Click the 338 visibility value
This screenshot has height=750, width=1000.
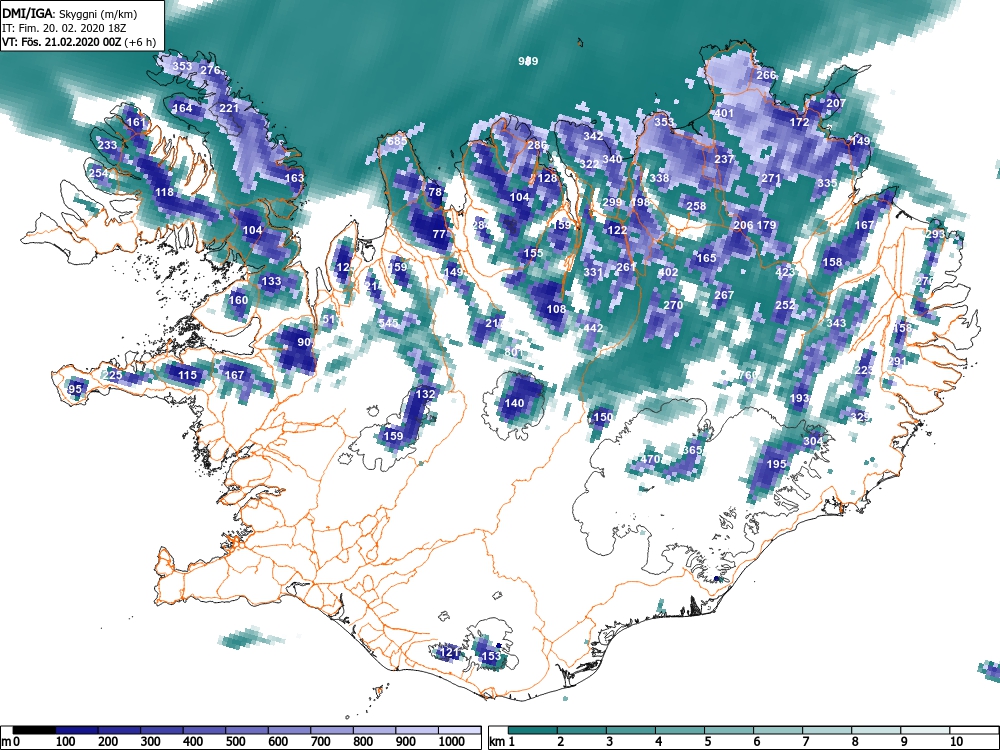659,178
